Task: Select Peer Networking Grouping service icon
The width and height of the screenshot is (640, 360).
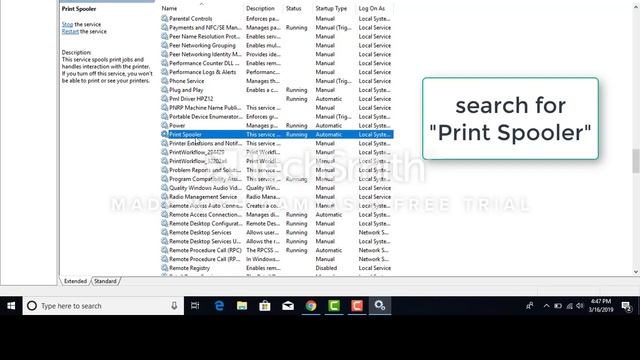Action: pyautogui.click(x=164, y=45)
